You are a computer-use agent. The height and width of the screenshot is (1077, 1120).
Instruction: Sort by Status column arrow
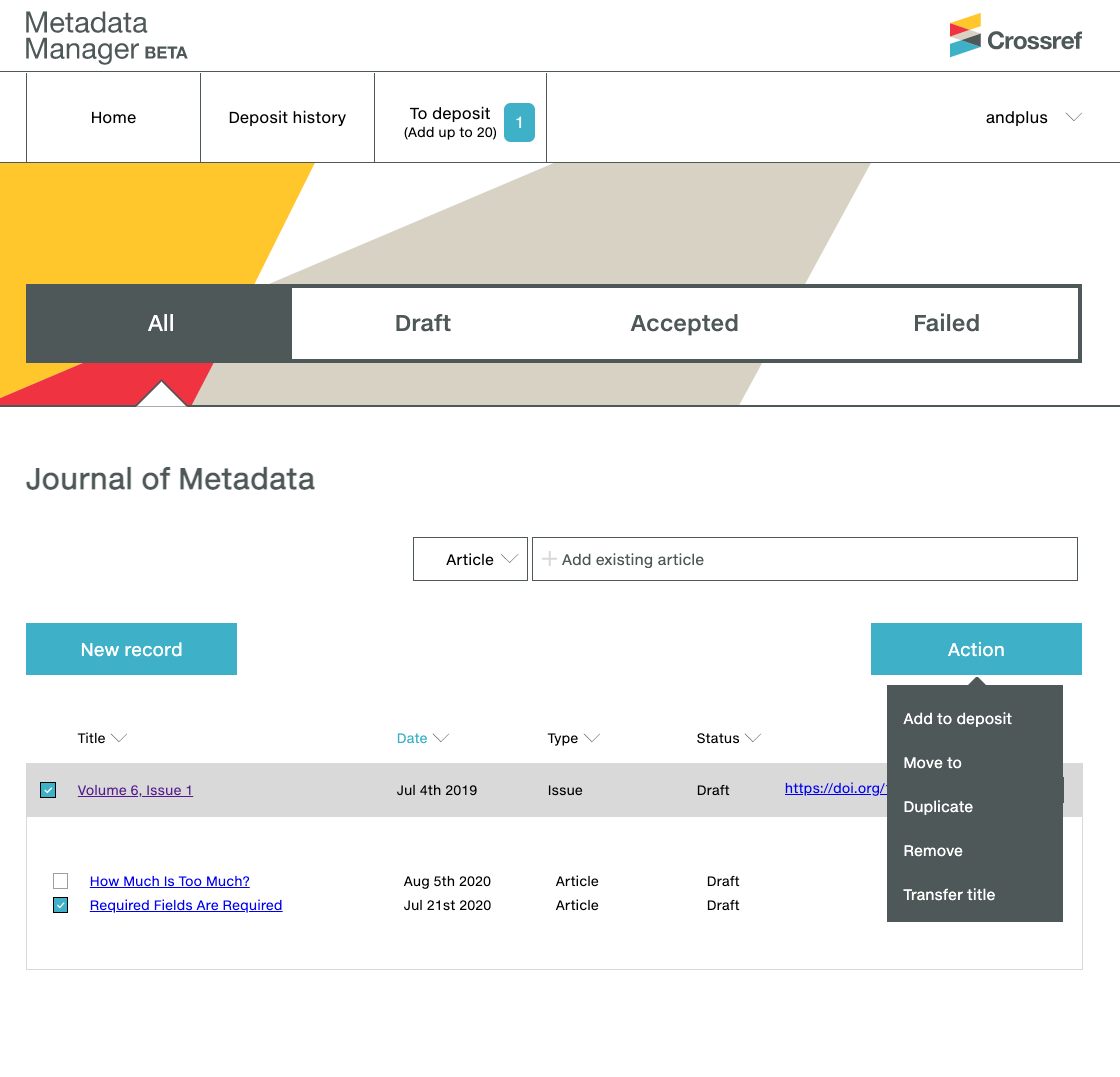[x=753, y=739]
